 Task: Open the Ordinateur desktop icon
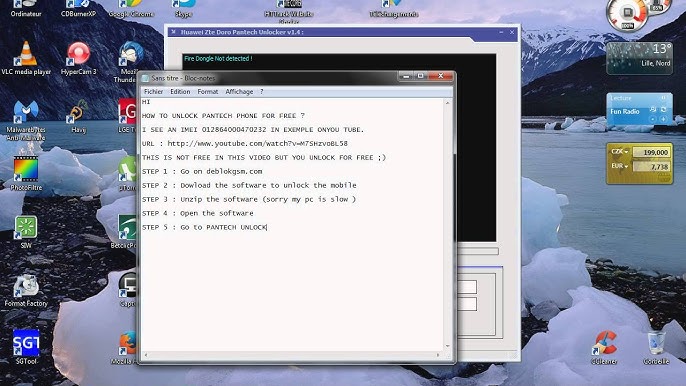[26, 9]
